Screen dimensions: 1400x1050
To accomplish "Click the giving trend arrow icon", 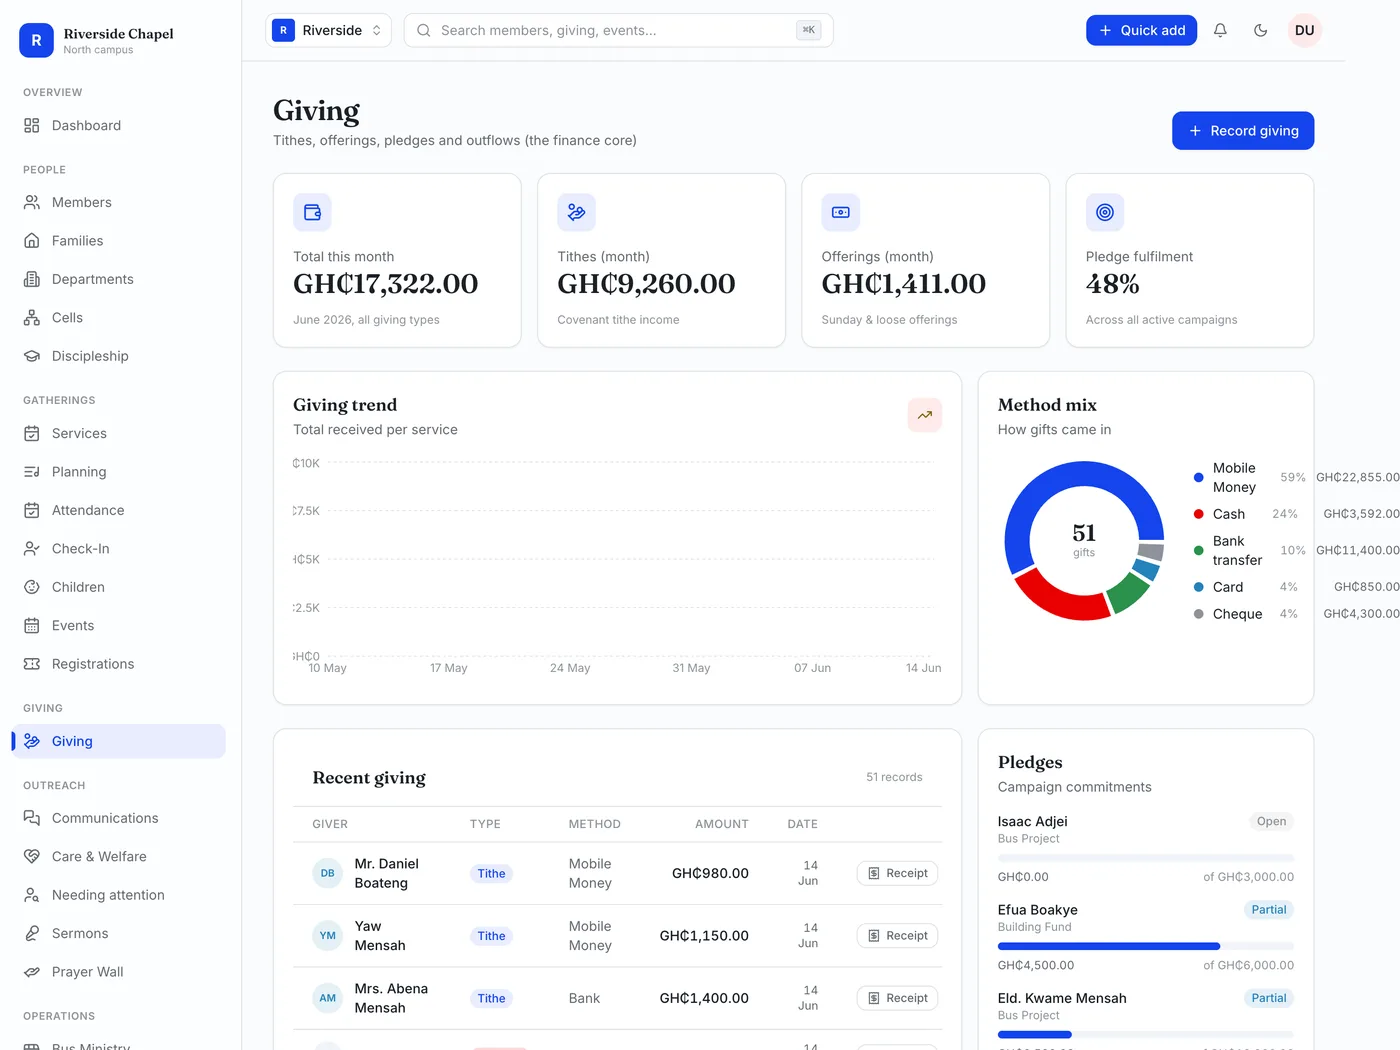I will tap(925, 415).
